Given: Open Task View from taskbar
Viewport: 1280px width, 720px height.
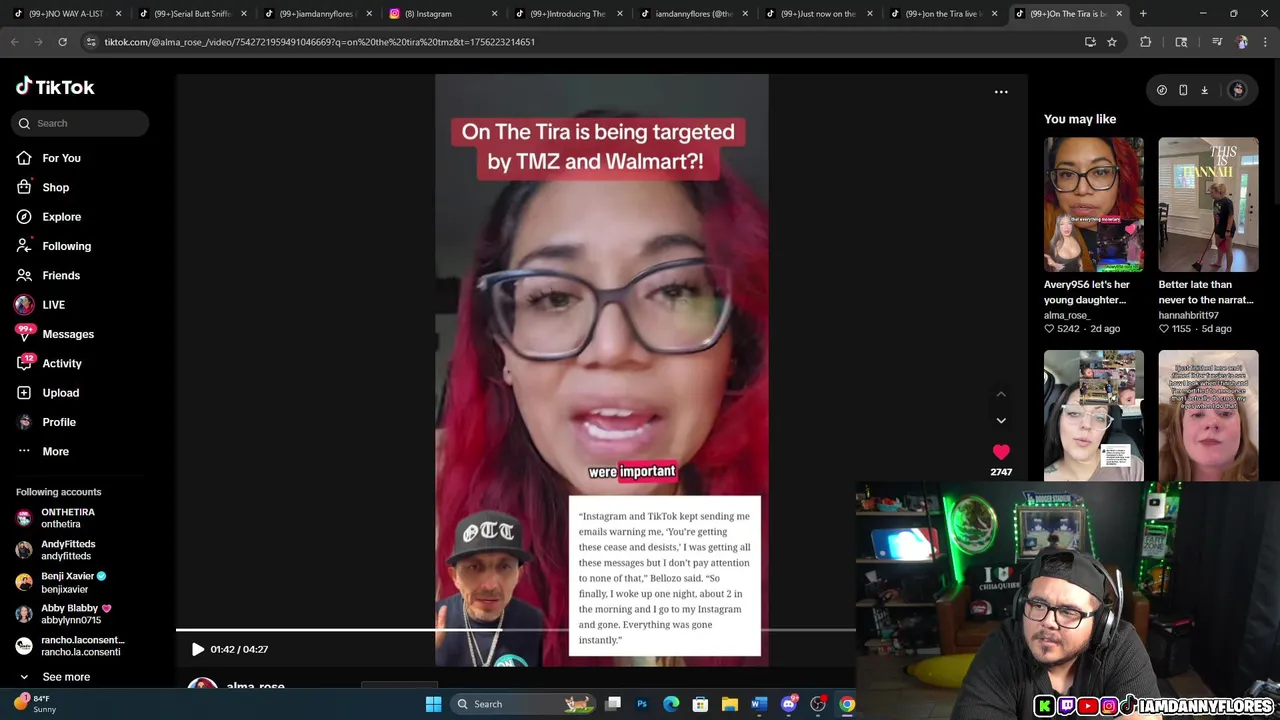Looking at the screenshot, I should point(613,704).
